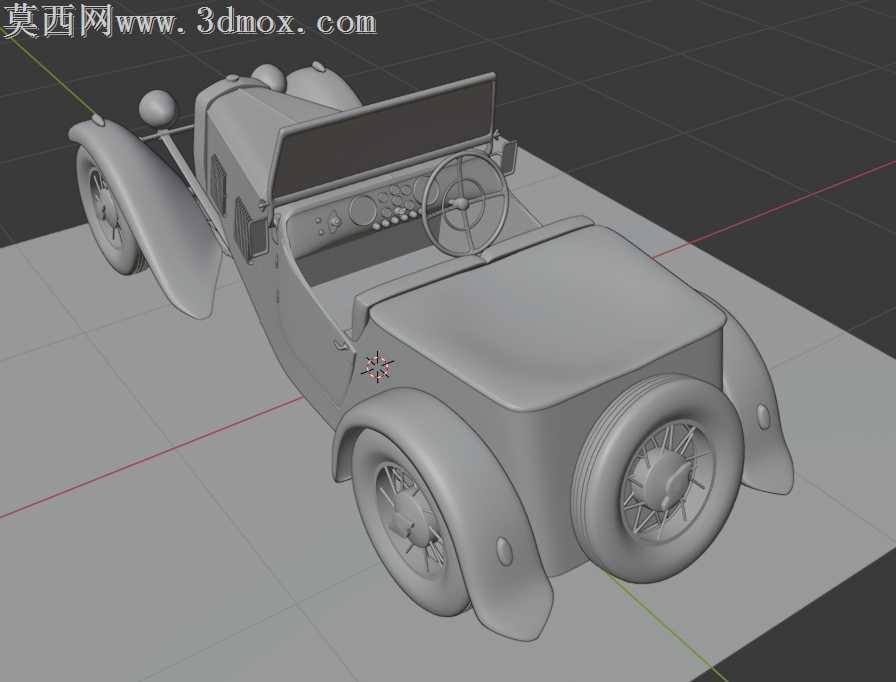Select the front left wheel of the car
The height and width of the screenshot is (682, 896).
click(109, 210)
